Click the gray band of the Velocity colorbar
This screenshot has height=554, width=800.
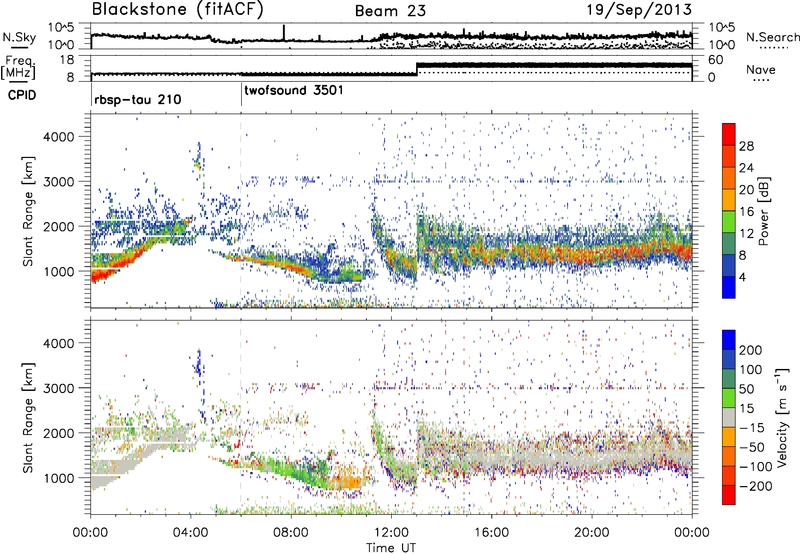pos(729,418)
